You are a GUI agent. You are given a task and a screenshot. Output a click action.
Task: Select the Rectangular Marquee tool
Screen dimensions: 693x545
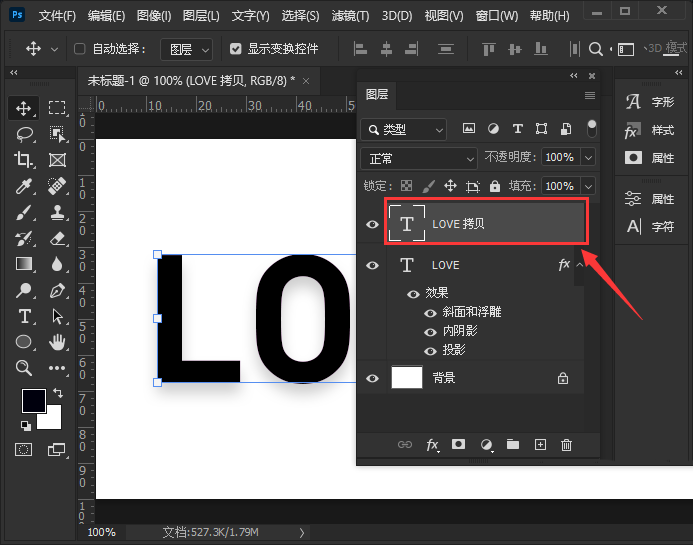click(x=57, y=108)
